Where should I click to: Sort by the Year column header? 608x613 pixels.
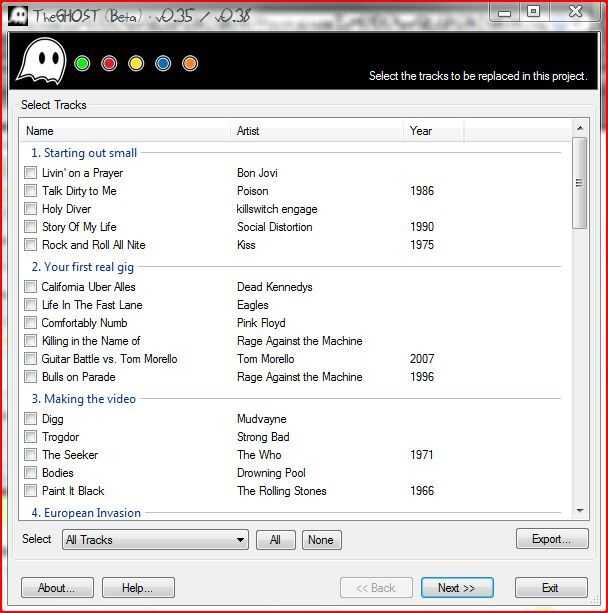click(x=434, y=131)
